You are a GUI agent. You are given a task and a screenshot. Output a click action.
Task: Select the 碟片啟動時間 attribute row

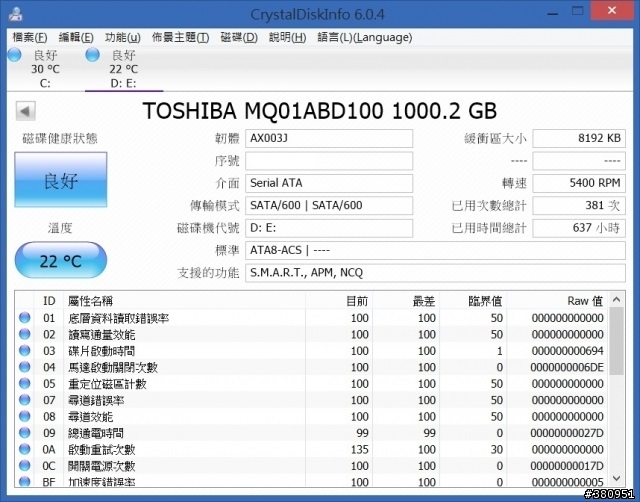pyautogui.click(x=312, y=351)
